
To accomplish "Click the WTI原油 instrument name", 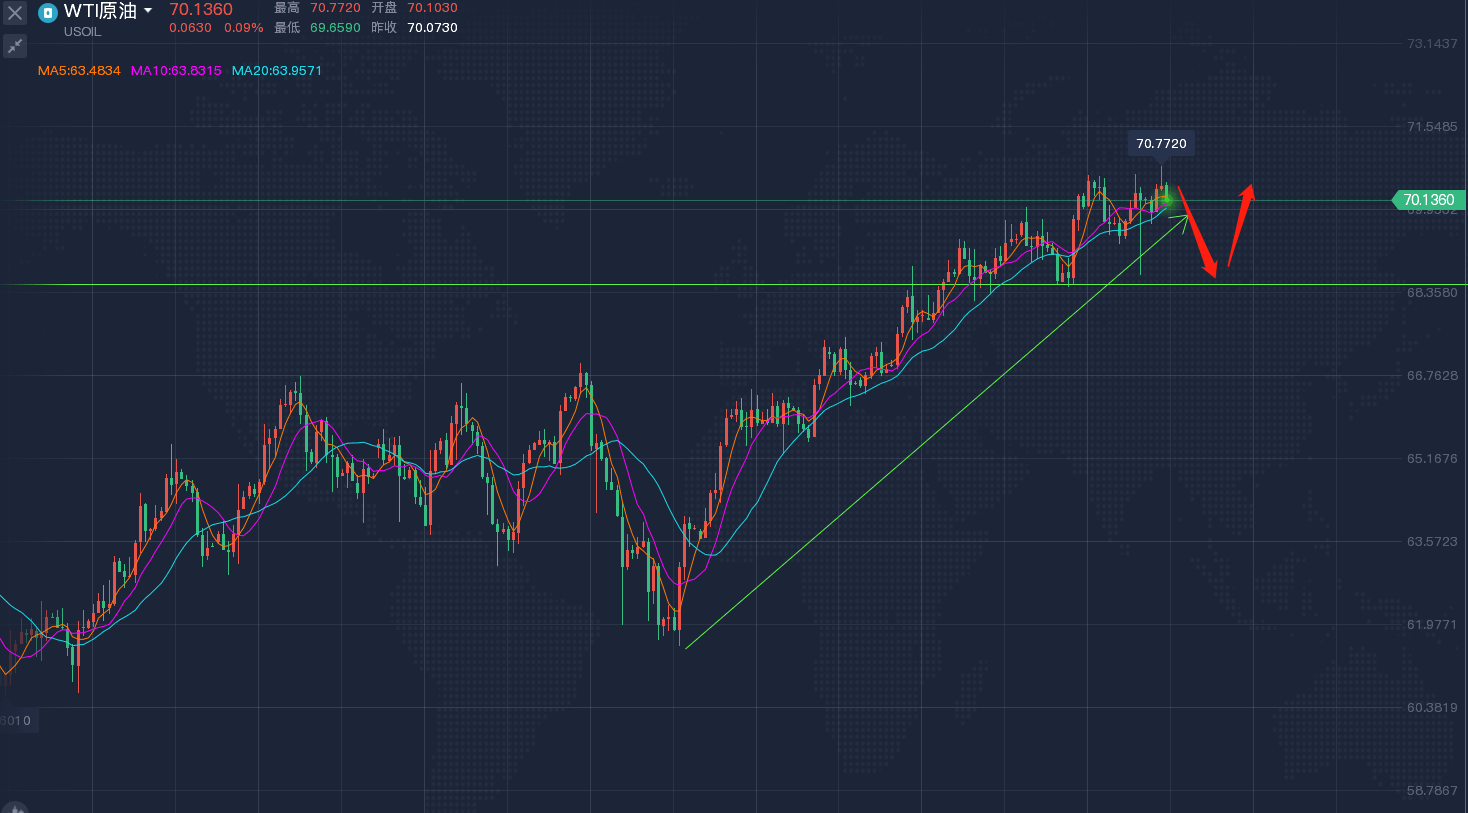I will click(x=100, y=11).
